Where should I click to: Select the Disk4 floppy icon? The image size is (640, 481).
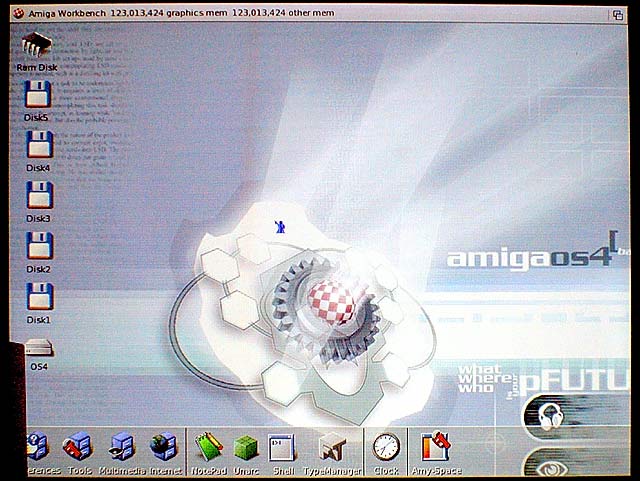tap(39, 144)
